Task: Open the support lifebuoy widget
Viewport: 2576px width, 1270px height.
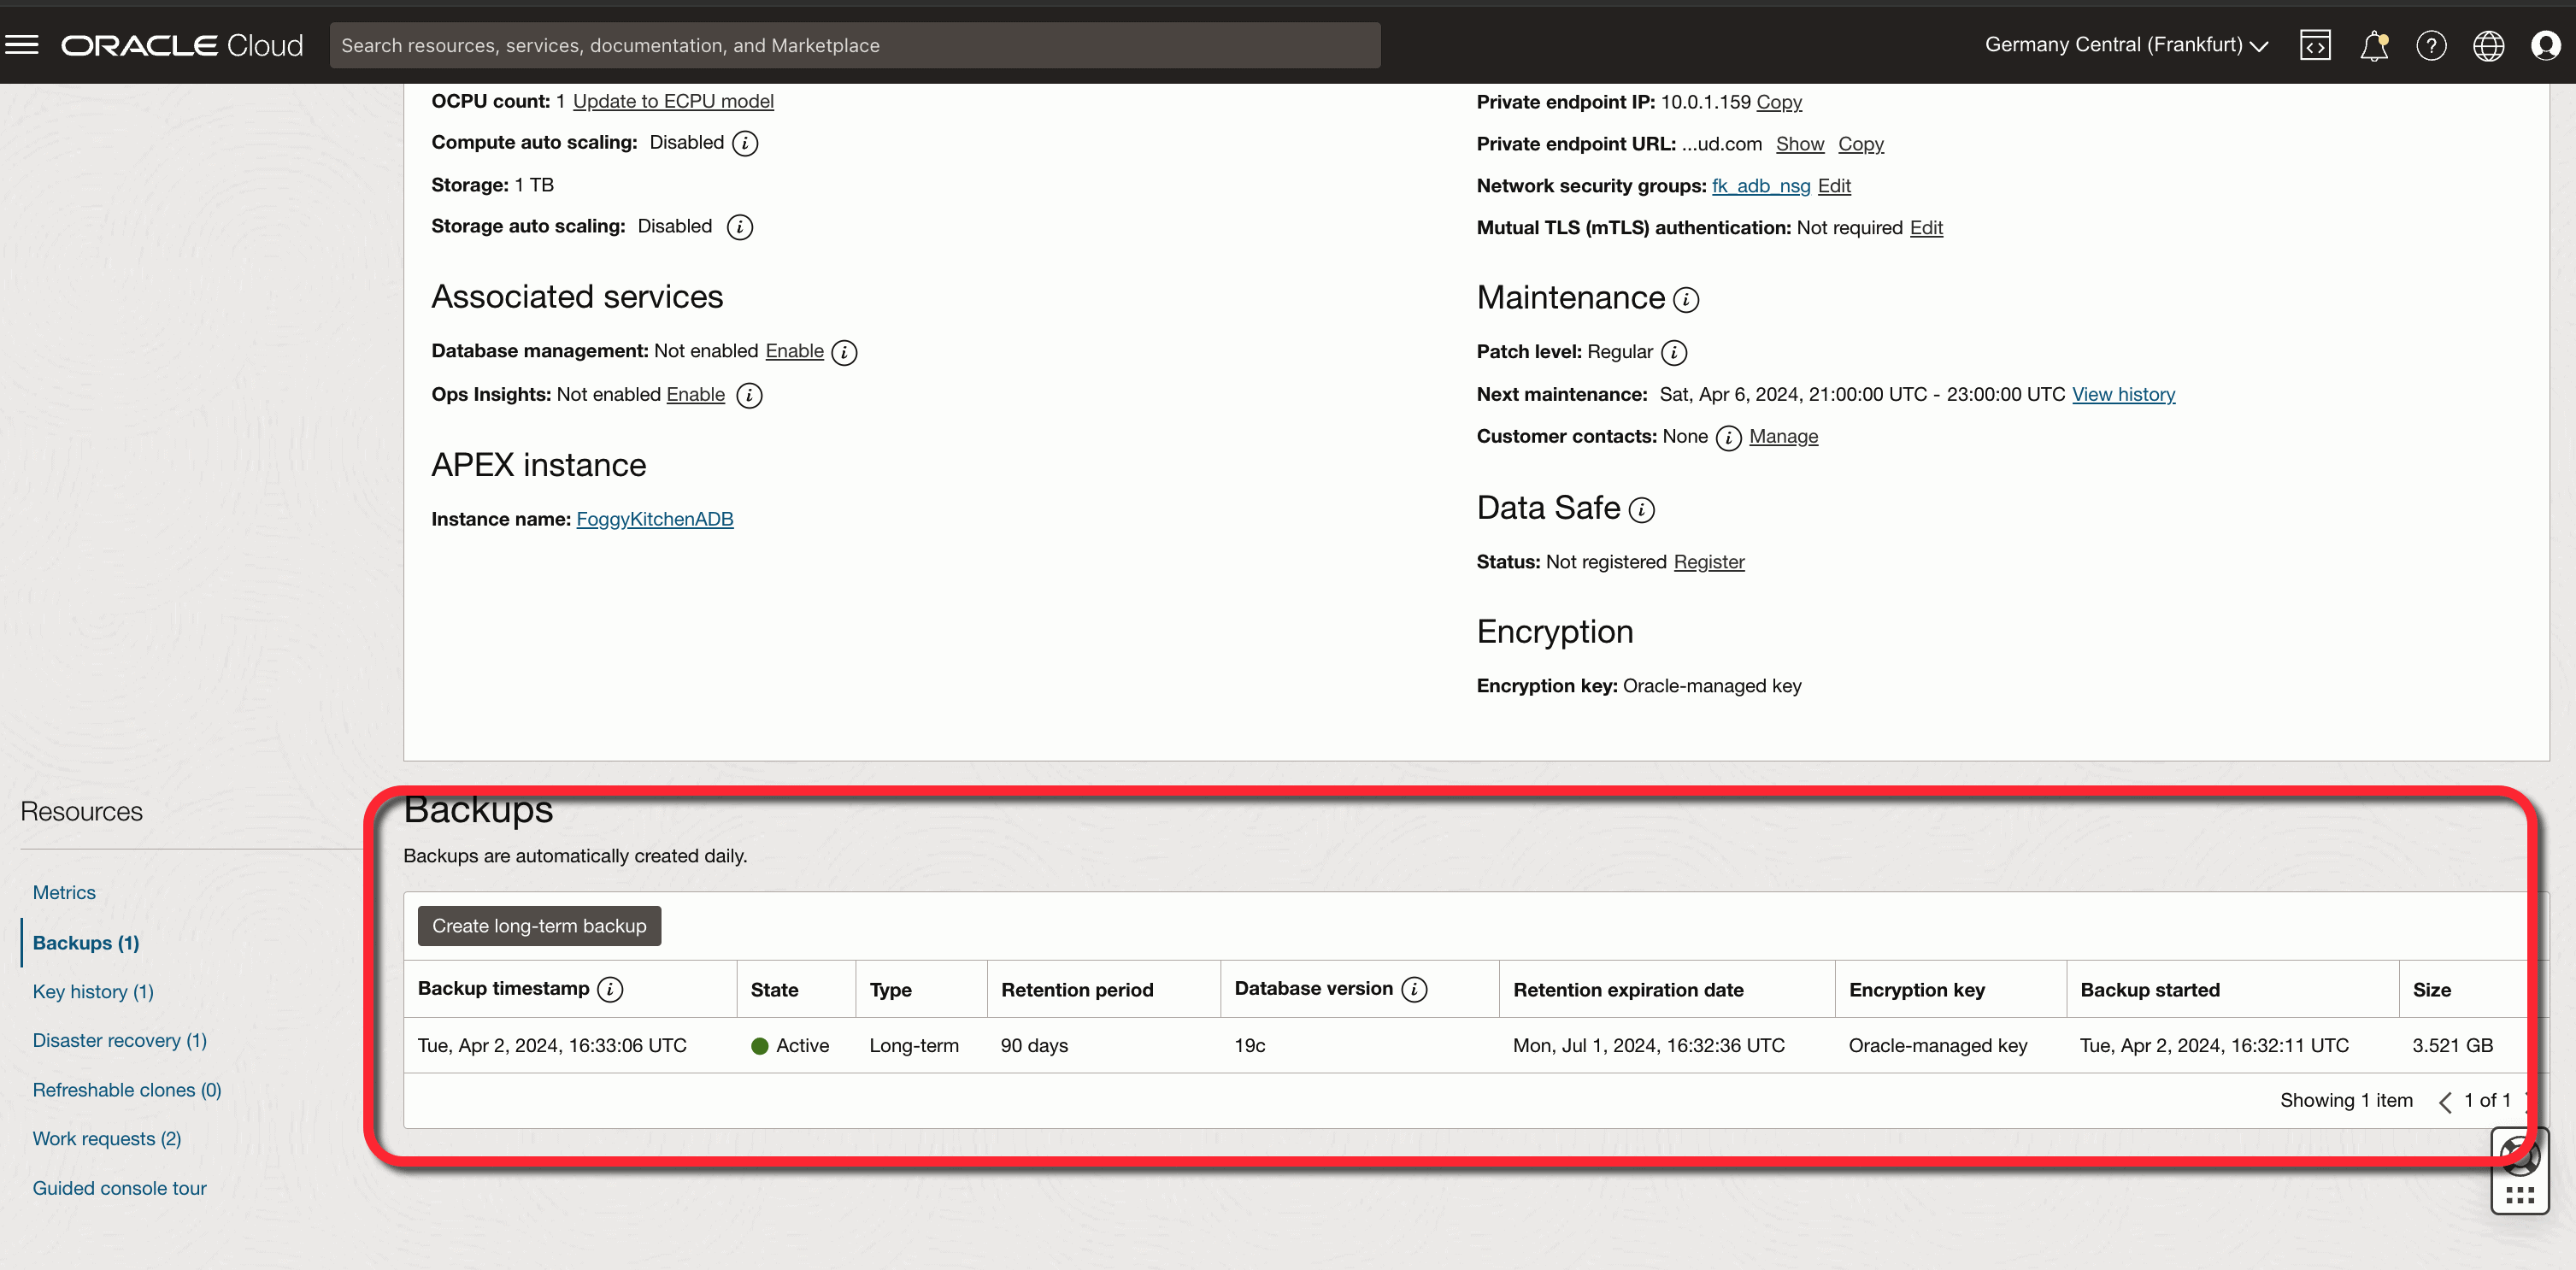Action: point(2519,1155)
